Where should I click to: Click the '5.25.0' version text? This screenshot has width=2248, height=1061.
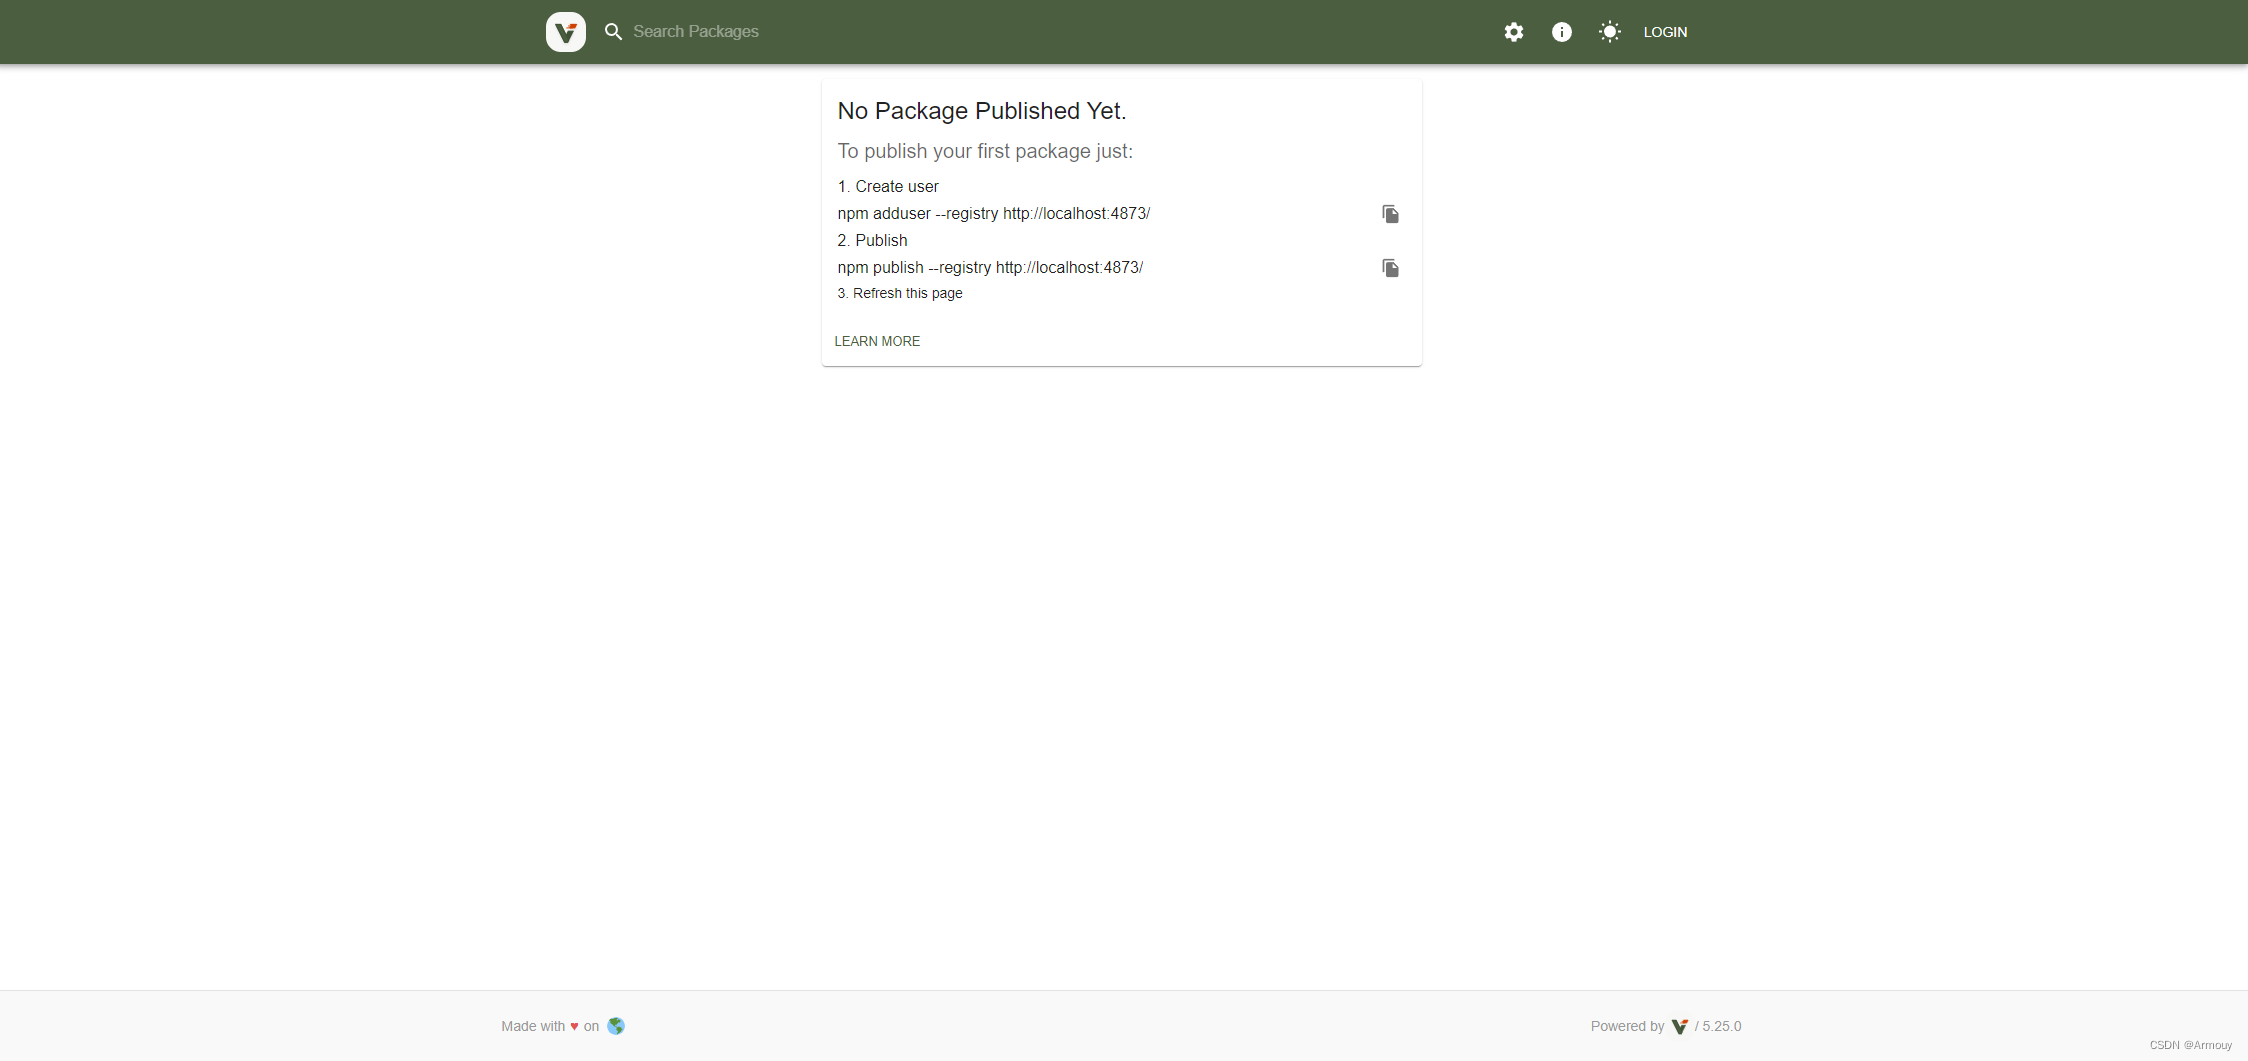pos(1722,1026)
